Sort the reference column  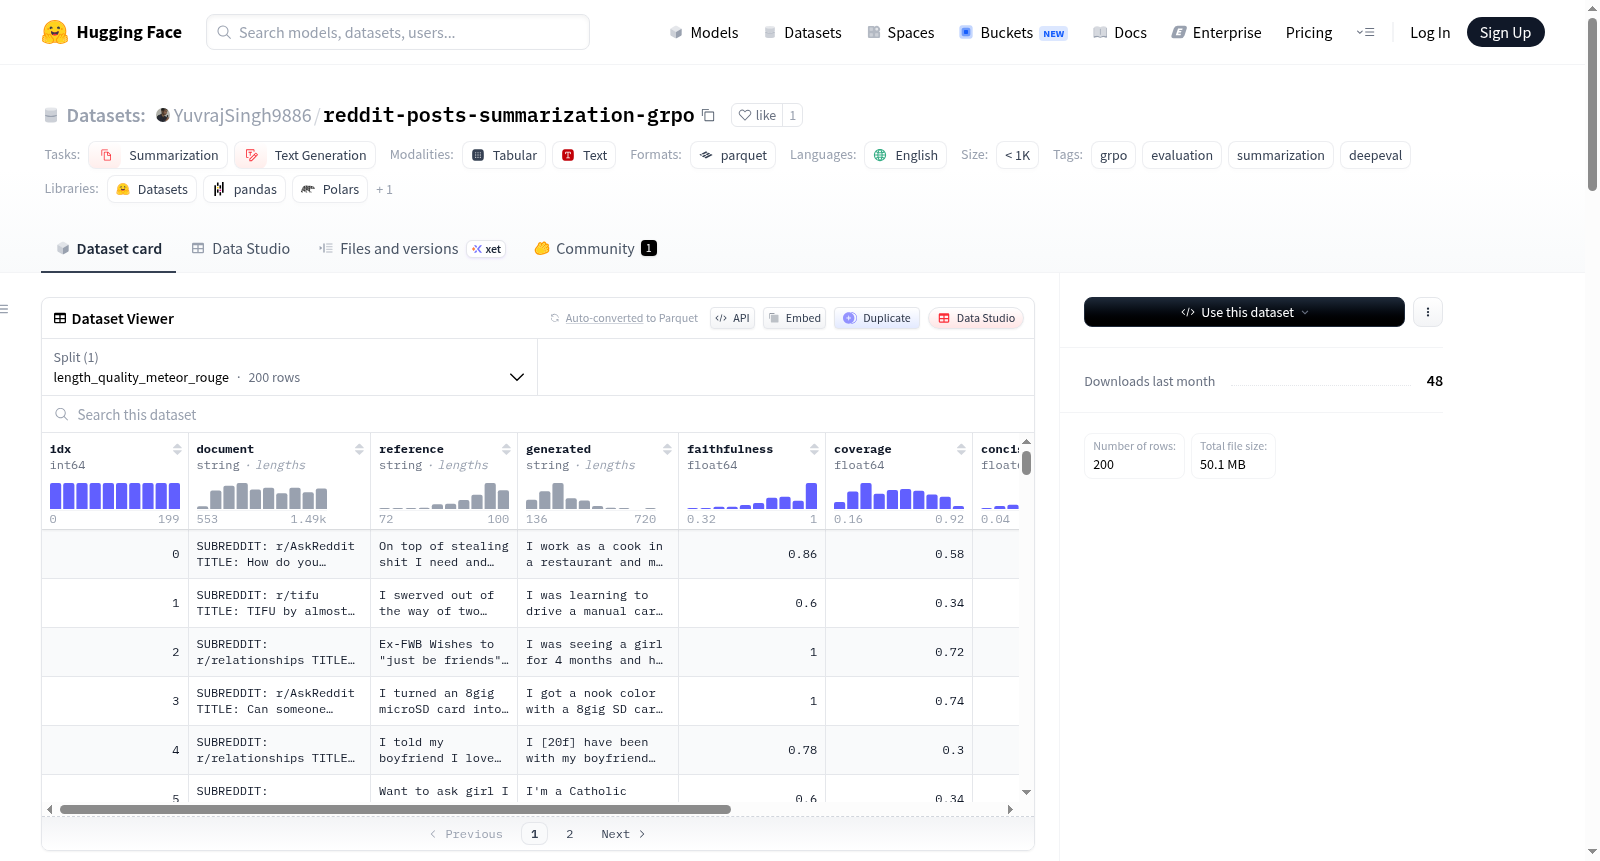pyautogui.click(x=506, y=449)
